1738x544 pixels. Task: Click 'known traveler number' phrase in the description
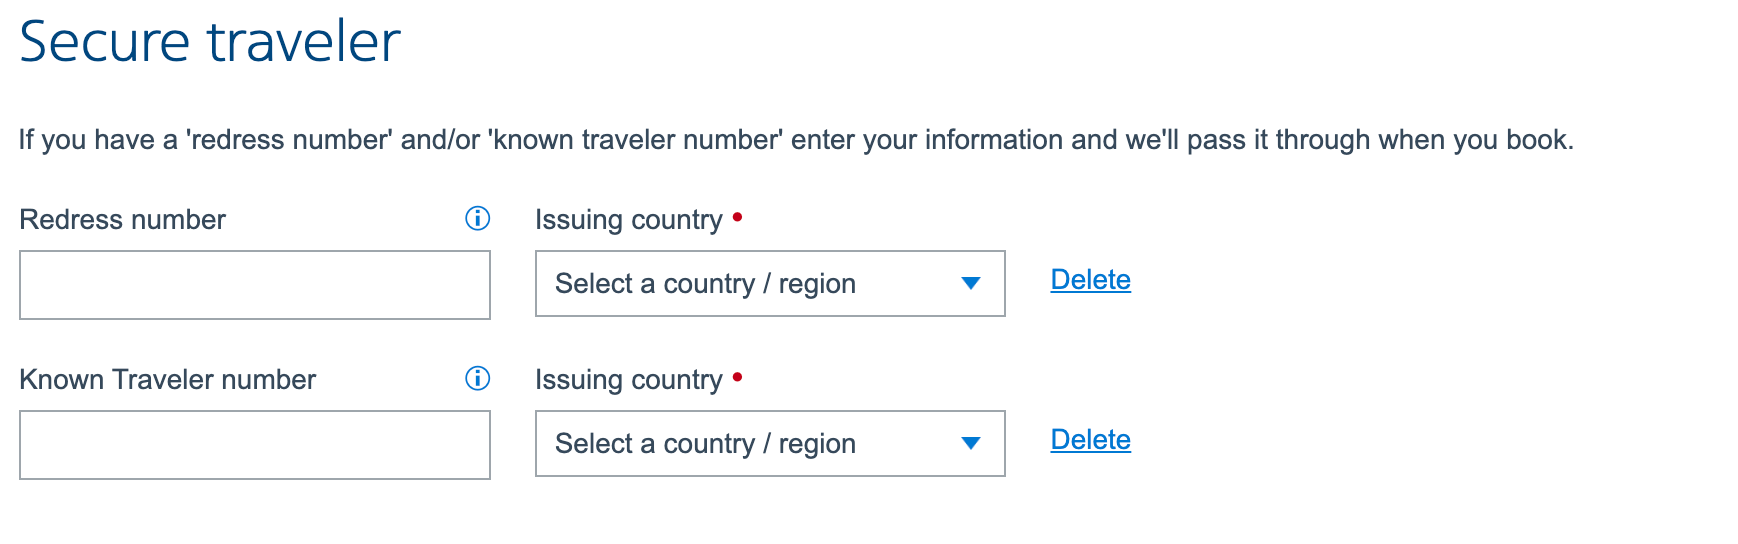636,140
